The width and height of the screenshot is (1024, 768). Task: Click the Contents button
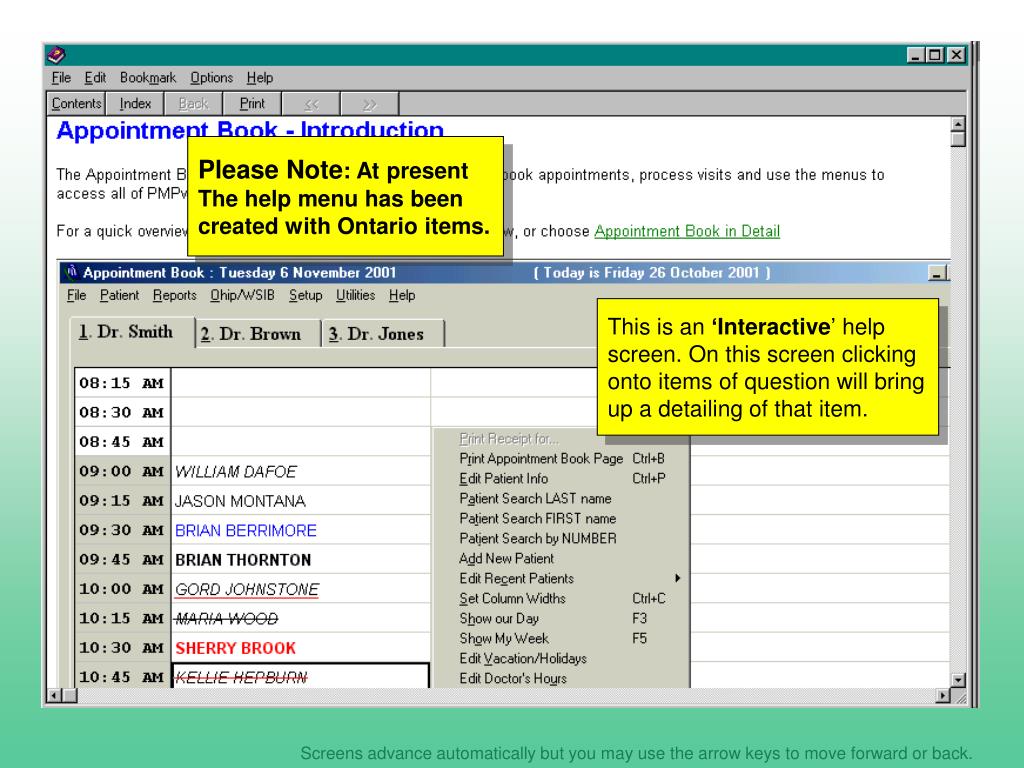pyautogui.click(x=76, y=103)
